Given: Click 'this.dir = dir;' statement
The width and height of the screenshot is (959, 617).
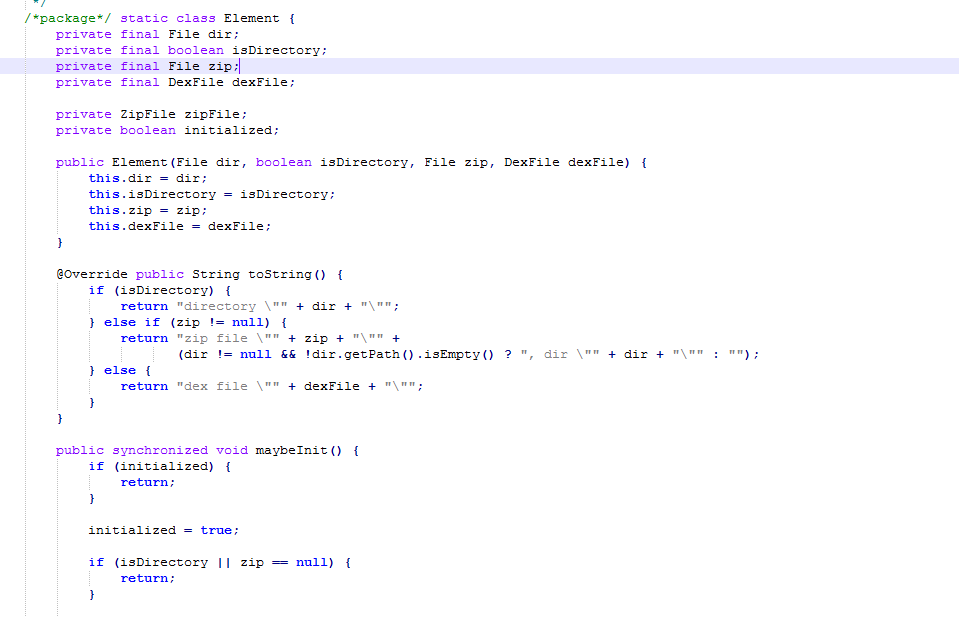Looking at the screenshot, I should click(x=148, y=178).
